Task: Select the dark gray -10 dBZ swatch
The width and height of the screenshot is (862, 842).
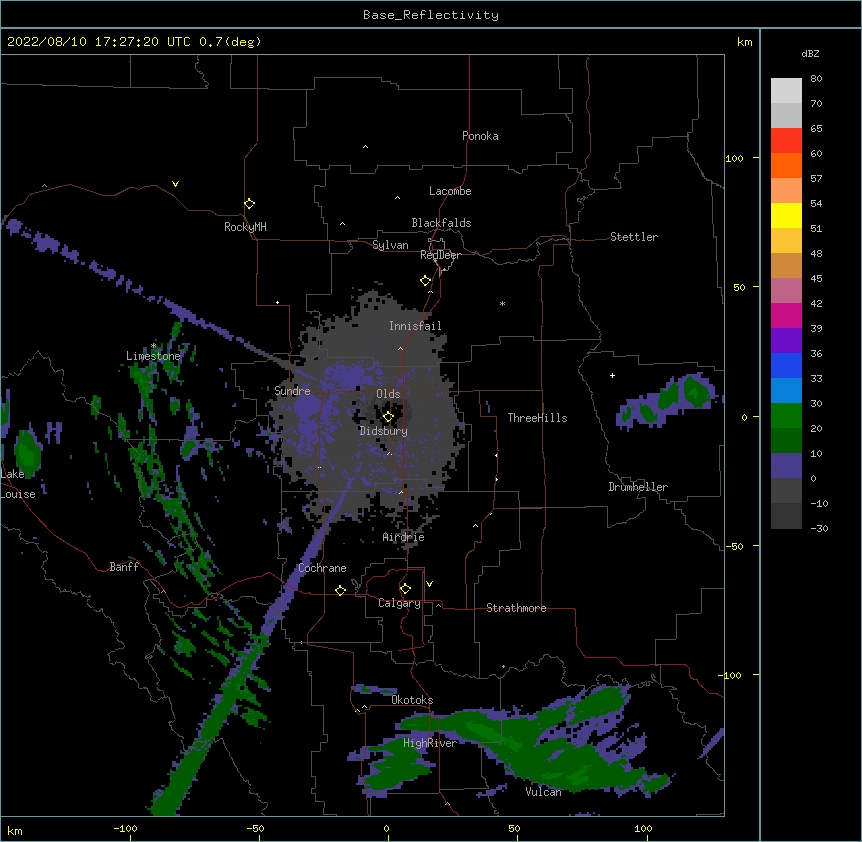Action: (786, 516)
